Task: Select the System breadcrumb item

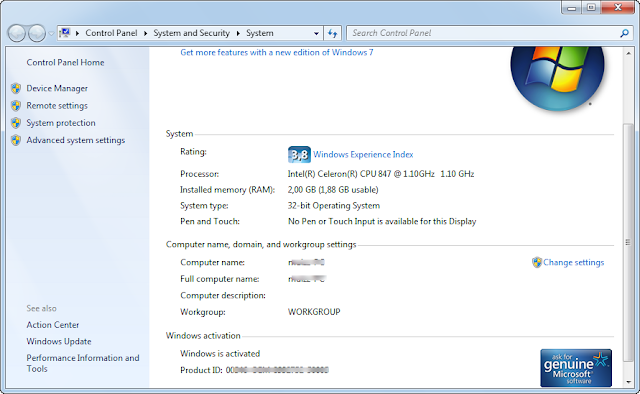Action: coord(260,33)
